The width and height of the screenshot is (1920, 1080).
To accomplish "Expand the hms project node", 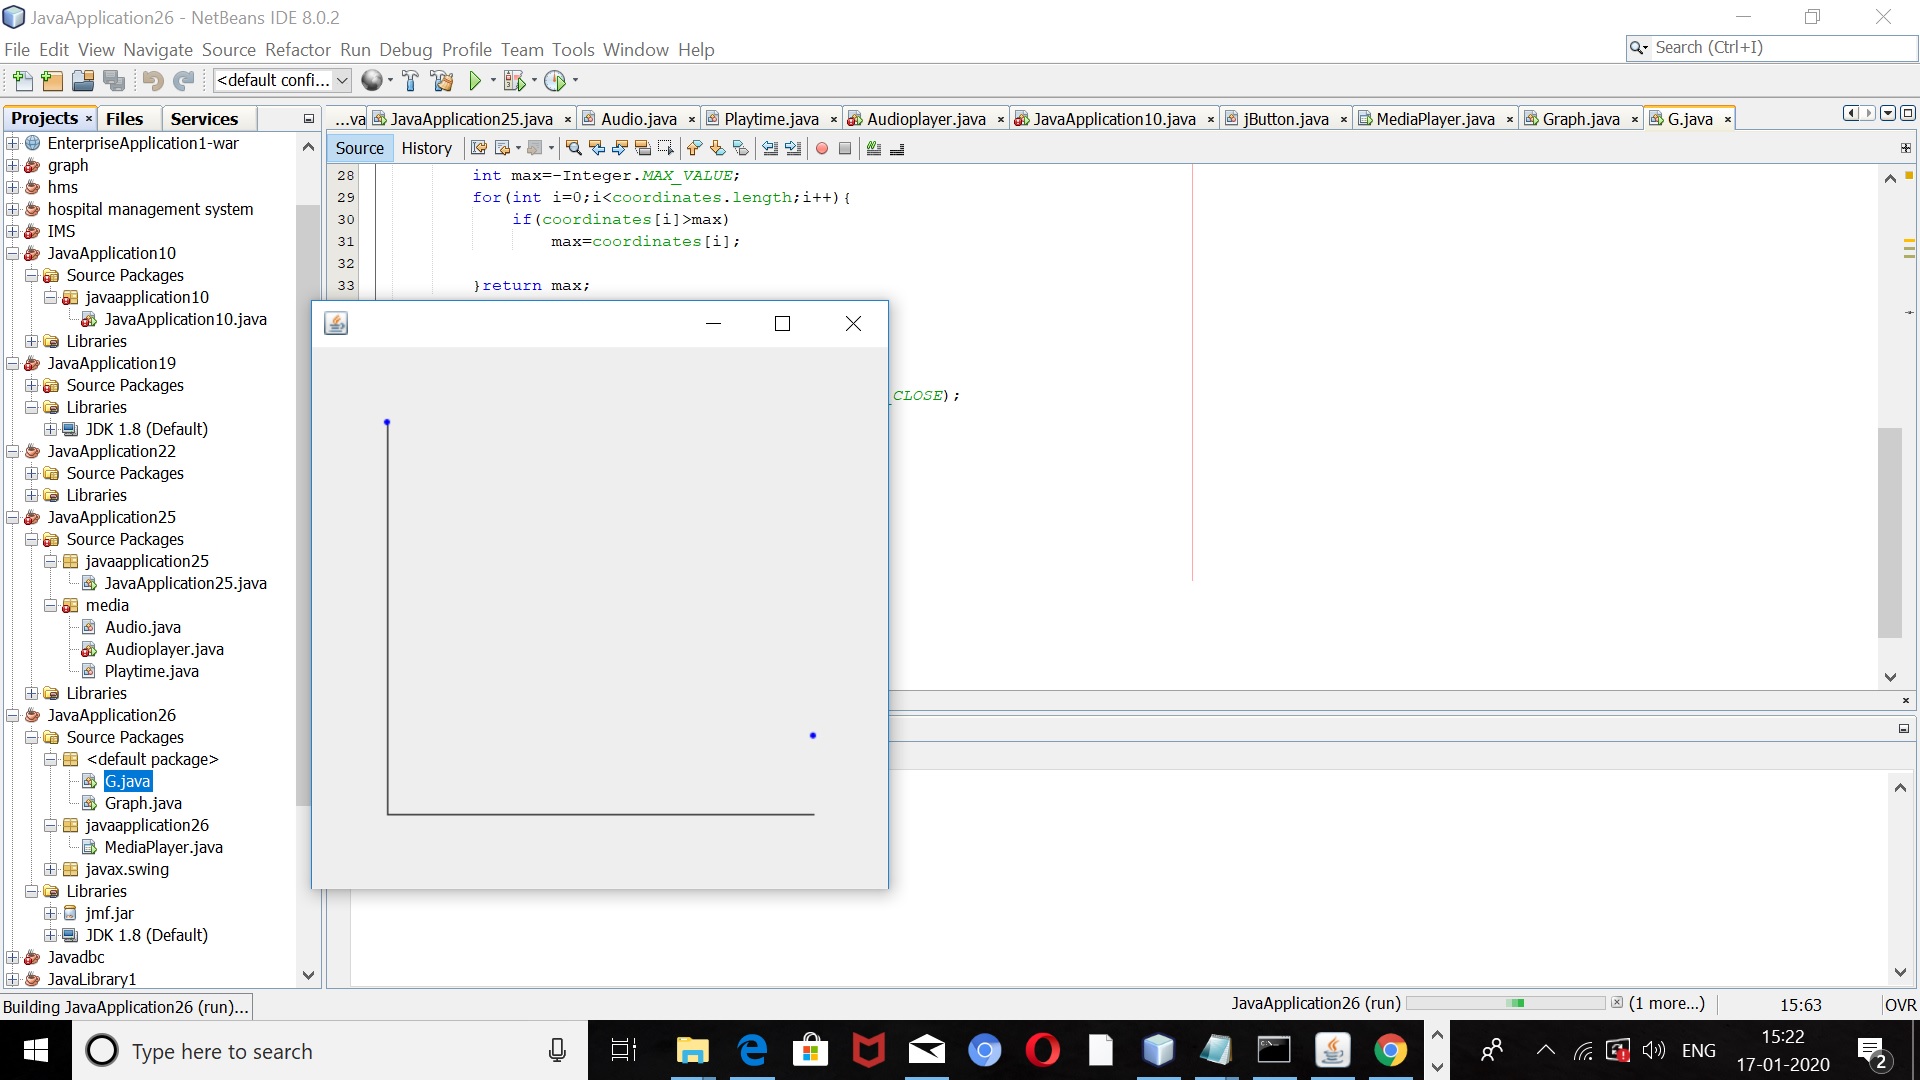I will [13, 187].
